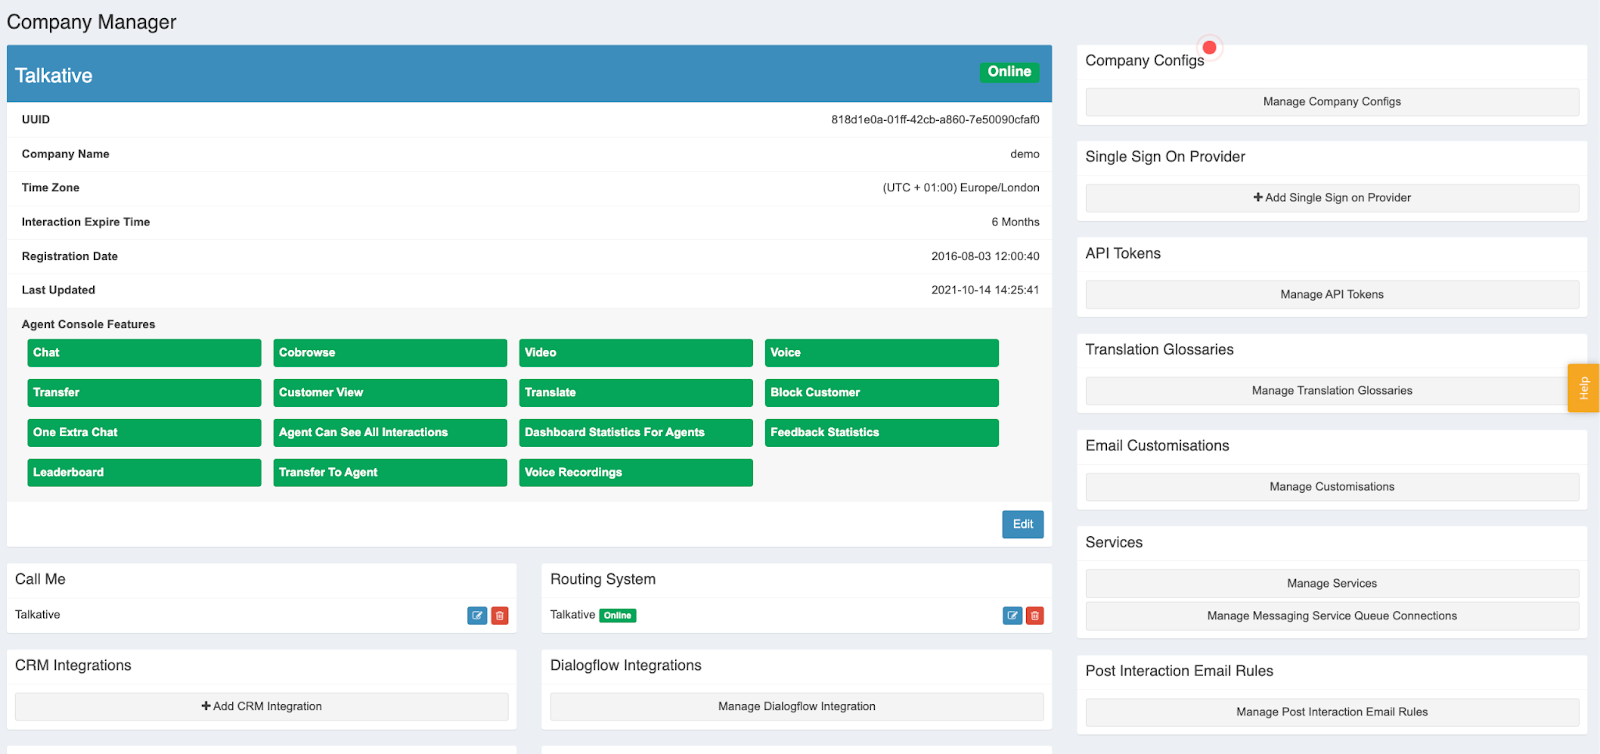Screen dimensions: 1600x754
Task: Add Single Sign on Provider
Action: point(1332,198)
